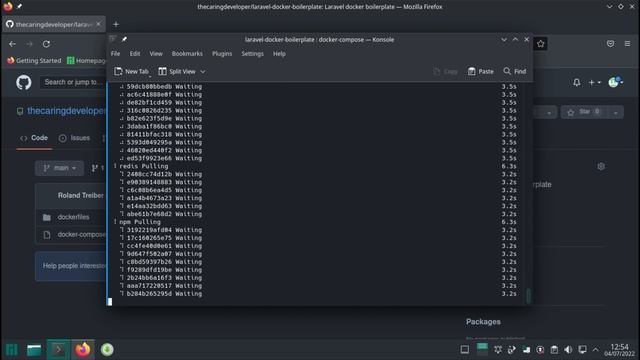Open the Konsole View menu
Image resolution: width=640 pixels, height=360 pixels.
click(x=156, y=54)
